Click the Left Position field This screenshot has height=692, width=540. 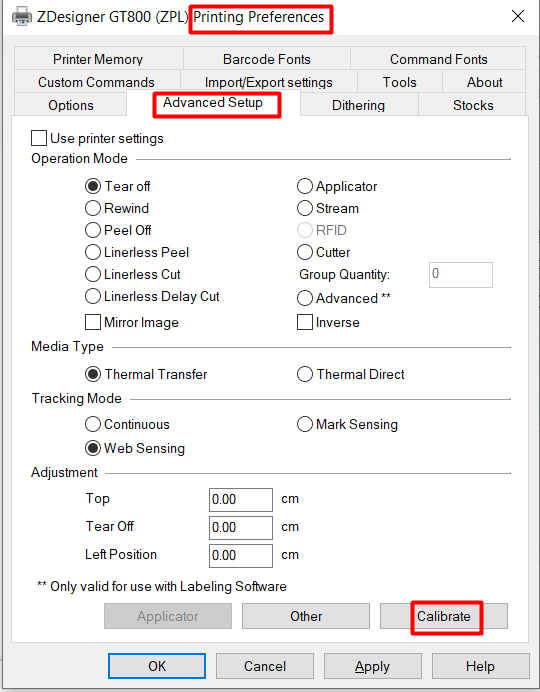click(x=241, y=556)
